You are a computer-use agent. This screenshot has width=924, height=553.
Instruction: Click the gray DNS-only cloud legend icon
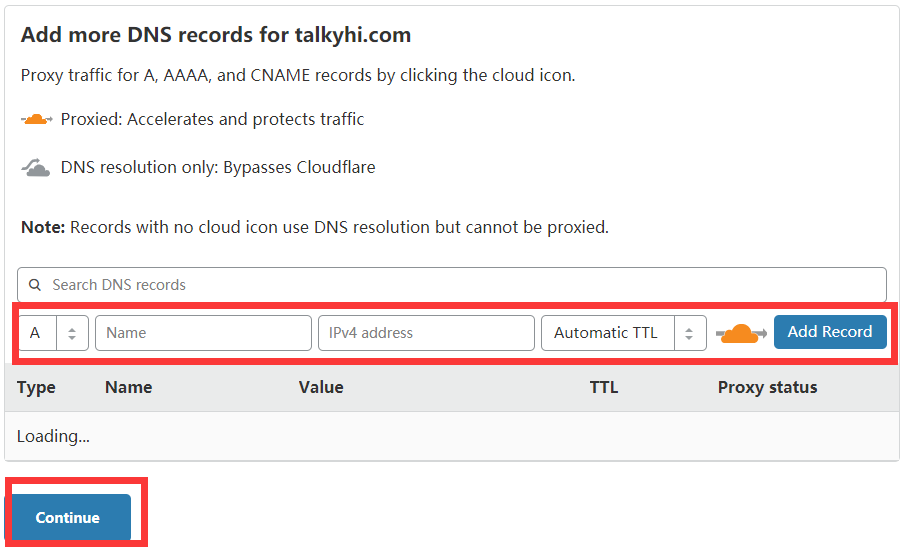click(36, 168)
